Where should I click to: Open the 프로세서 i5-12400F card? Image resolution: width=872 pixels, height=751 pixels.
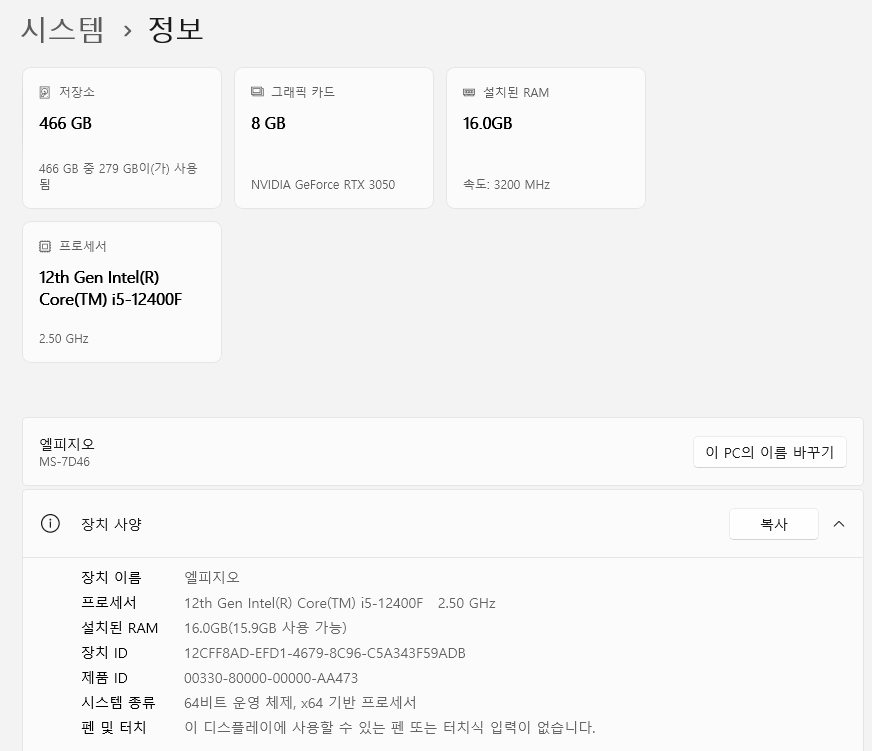point(122,292)
